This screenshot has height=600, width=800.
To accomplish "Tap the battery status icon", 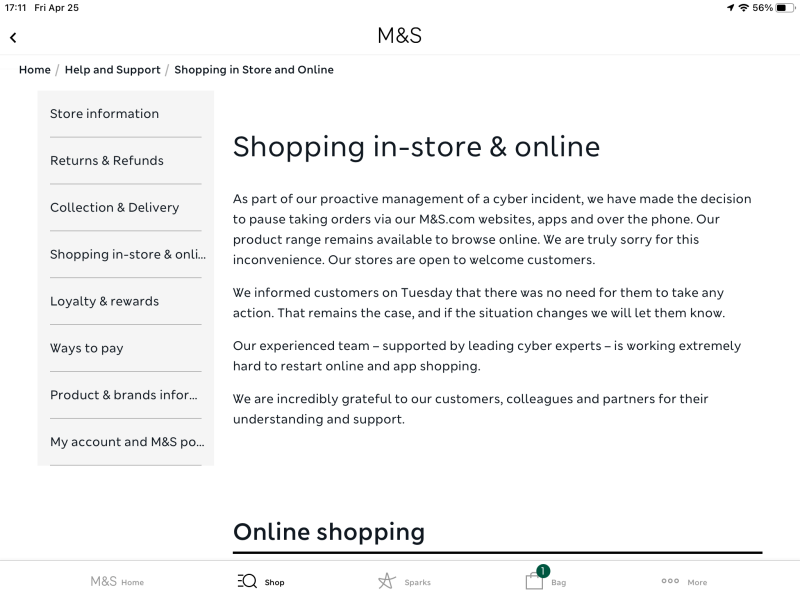I will (x=785, y=8).
